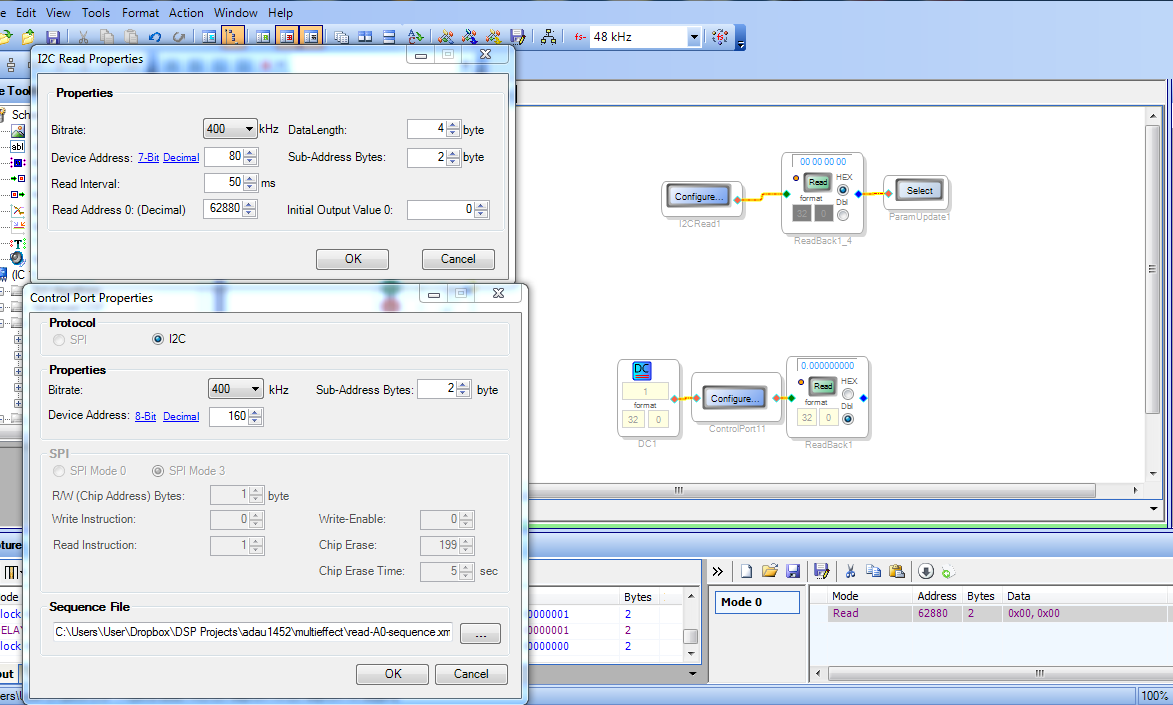Click the 7-Bit device address link
The image size is (1173, 705).
click(x=148, y=157)
